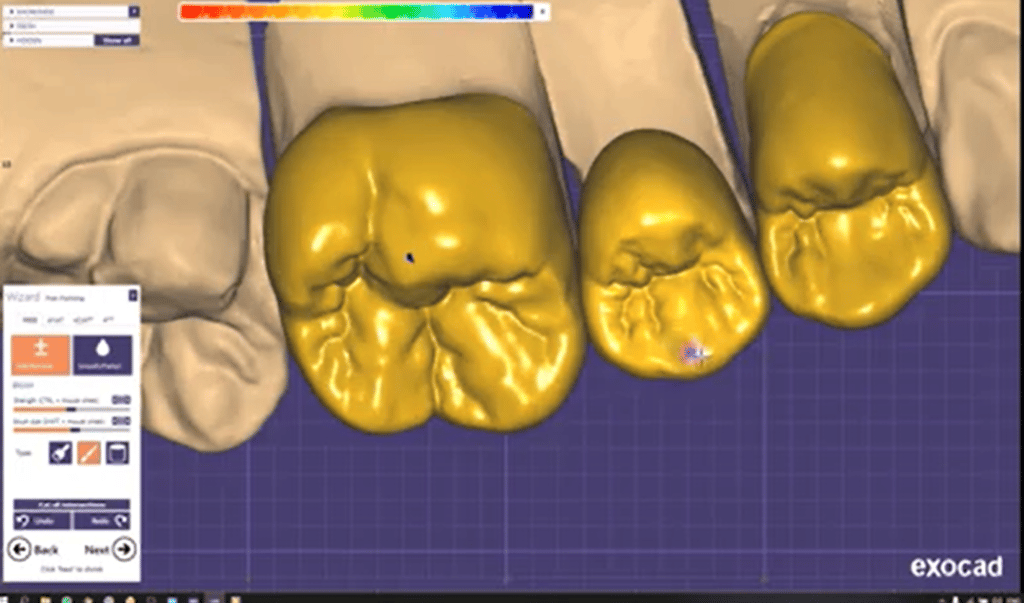The height and width of the screenshot is (603, 1024).
Task: Toggle the brush size lock switch
Action: click(x=121, y=422)
